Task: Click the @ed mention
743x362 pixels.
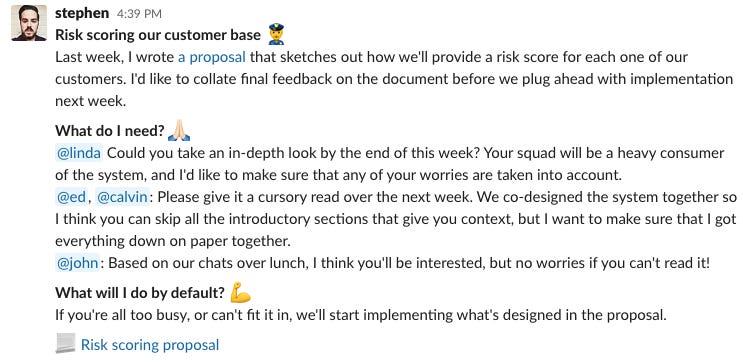Action: tap(71, 197)
